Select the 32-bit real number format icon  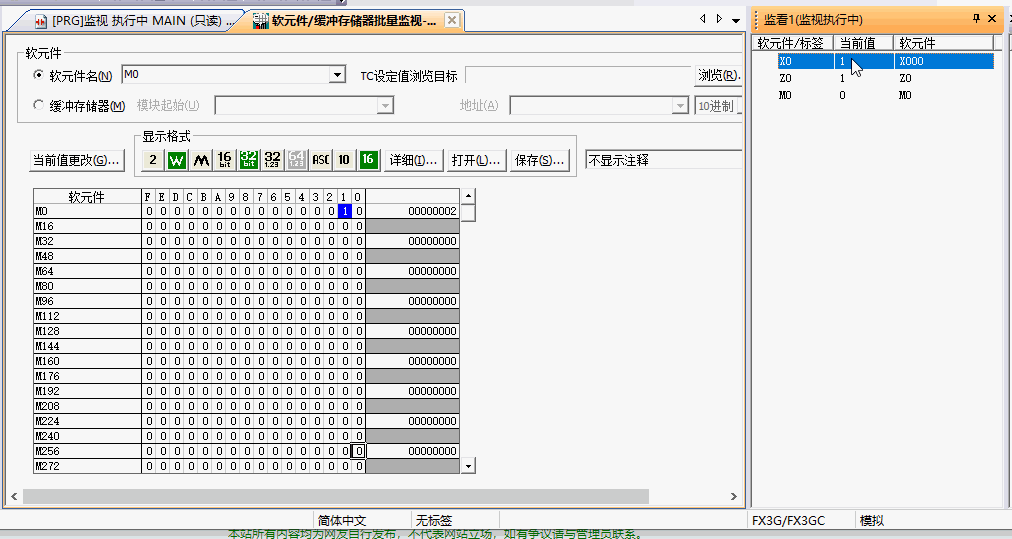point(272,160)
